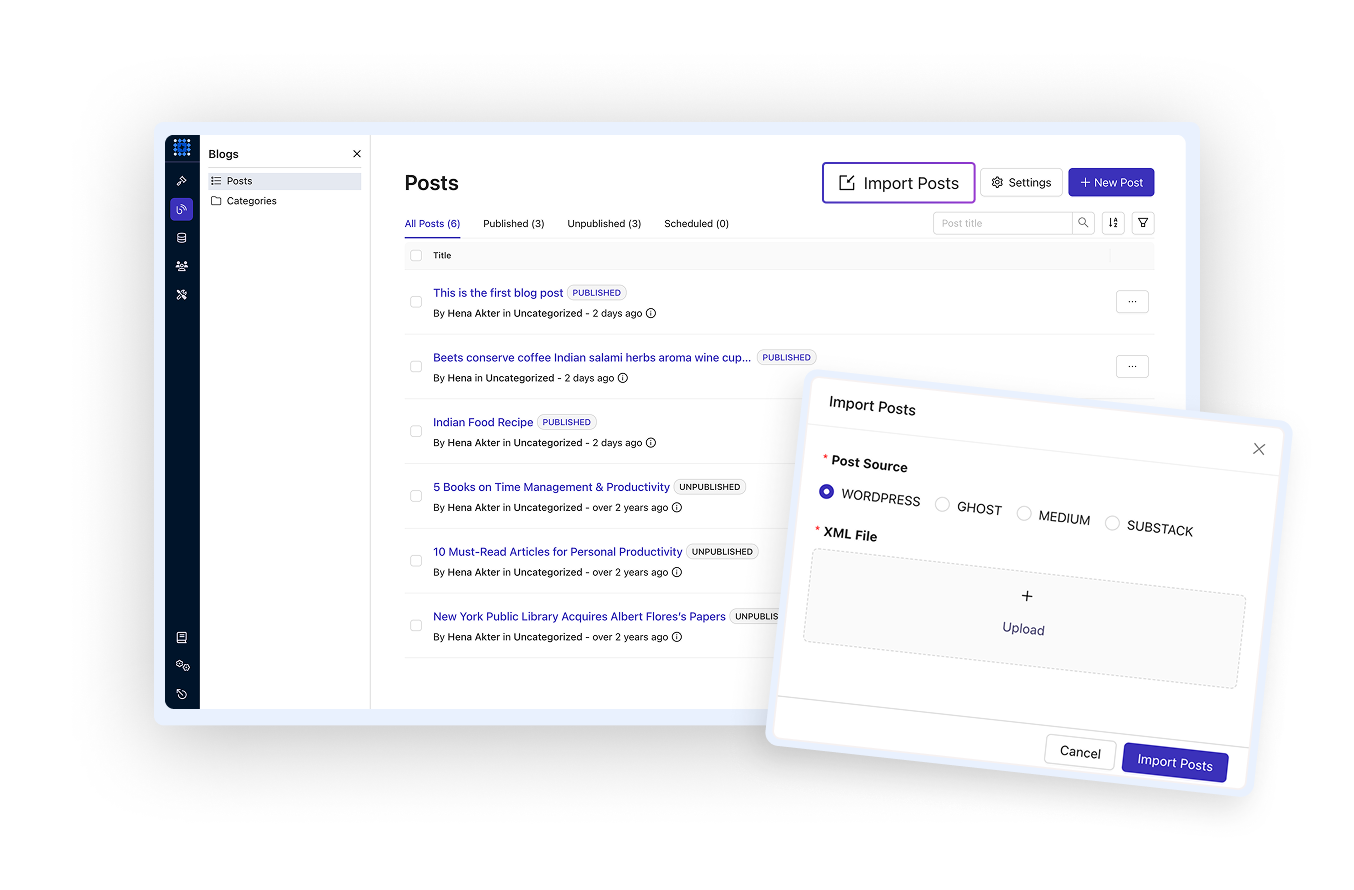Open the users group sidebar icon
This screenshot has height=890, width=1354.
(x=181, y=266)
